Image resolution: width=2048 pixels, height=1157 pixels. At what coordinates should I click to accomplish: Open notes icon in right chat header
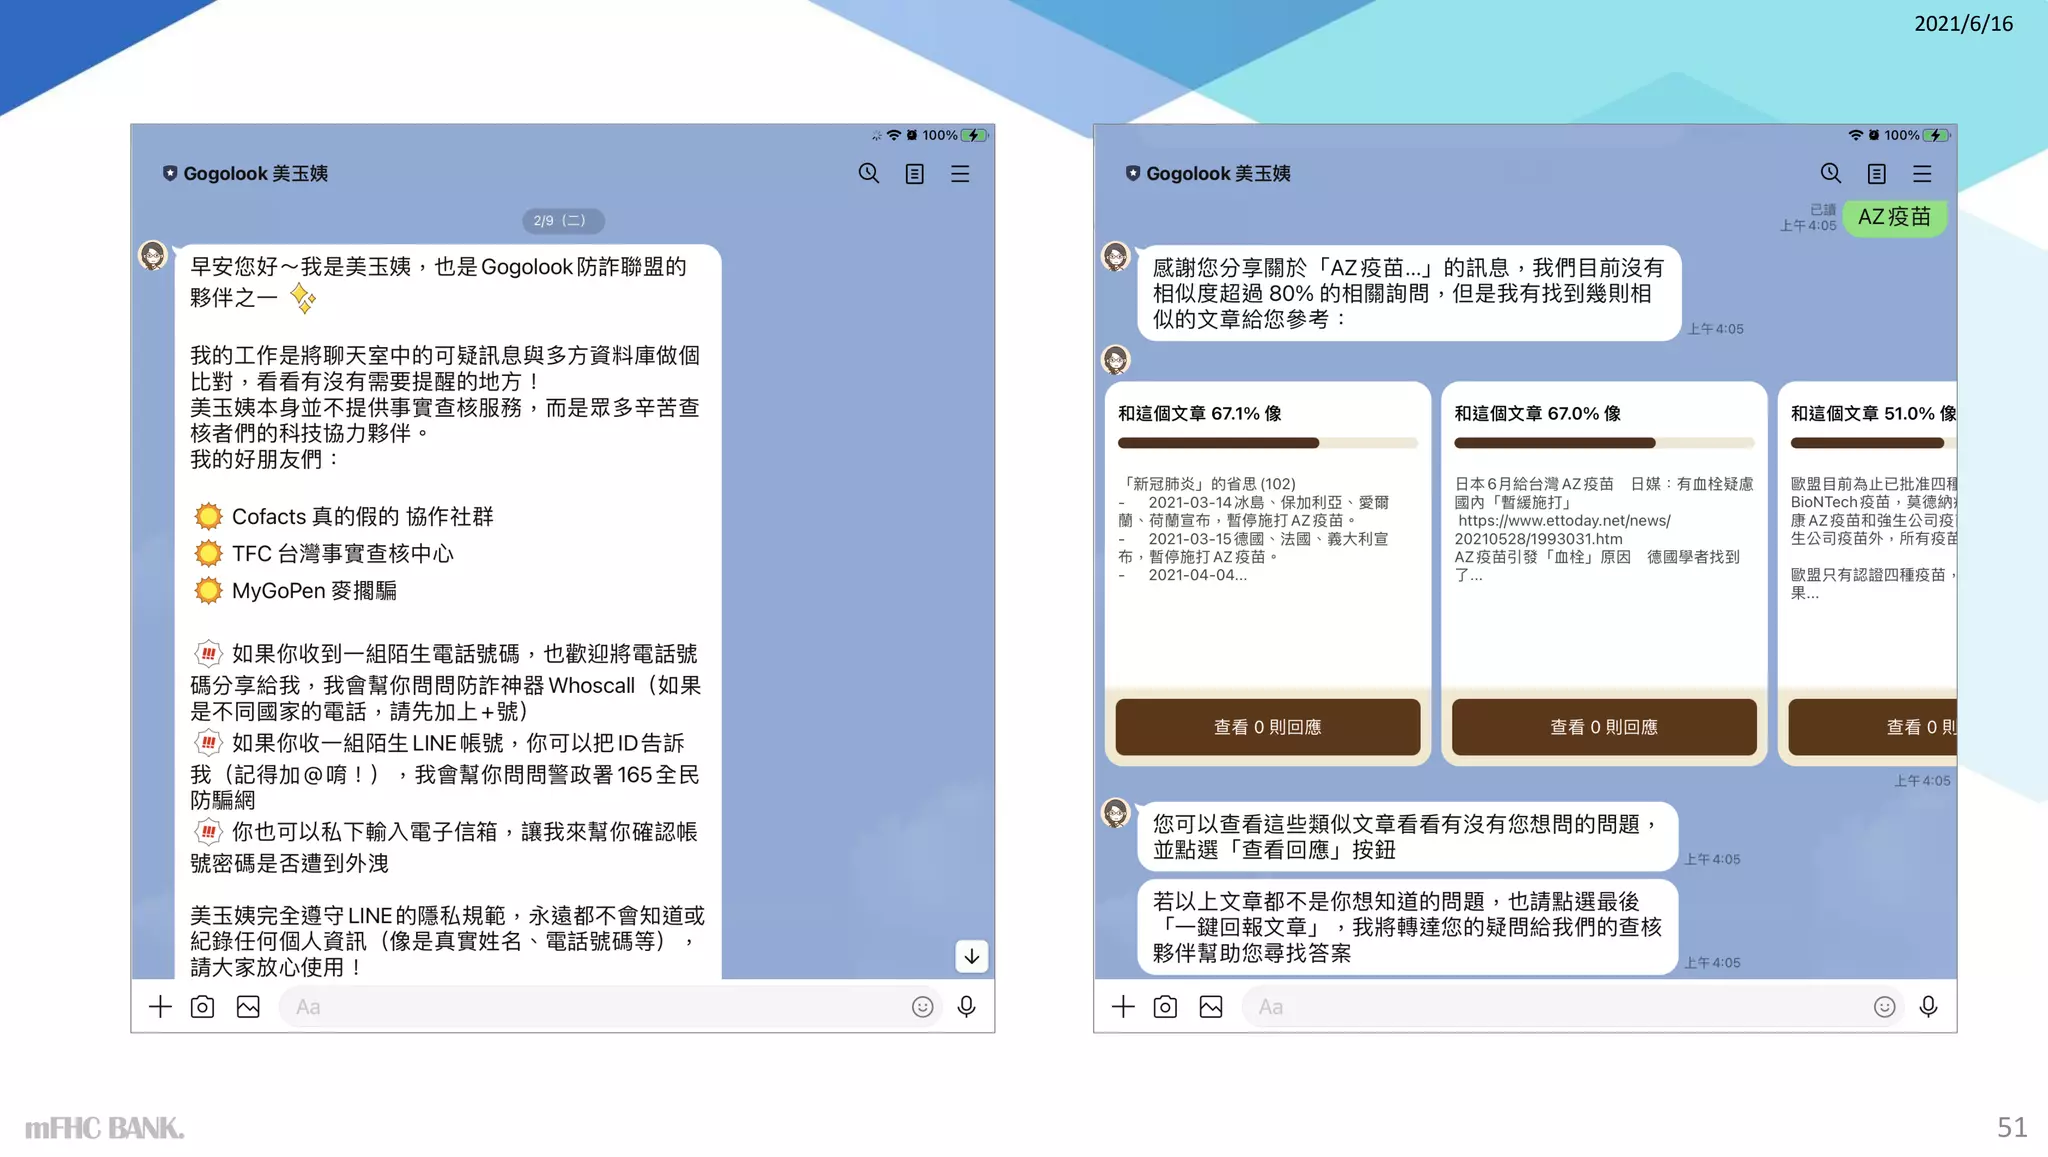point(1876,174)
